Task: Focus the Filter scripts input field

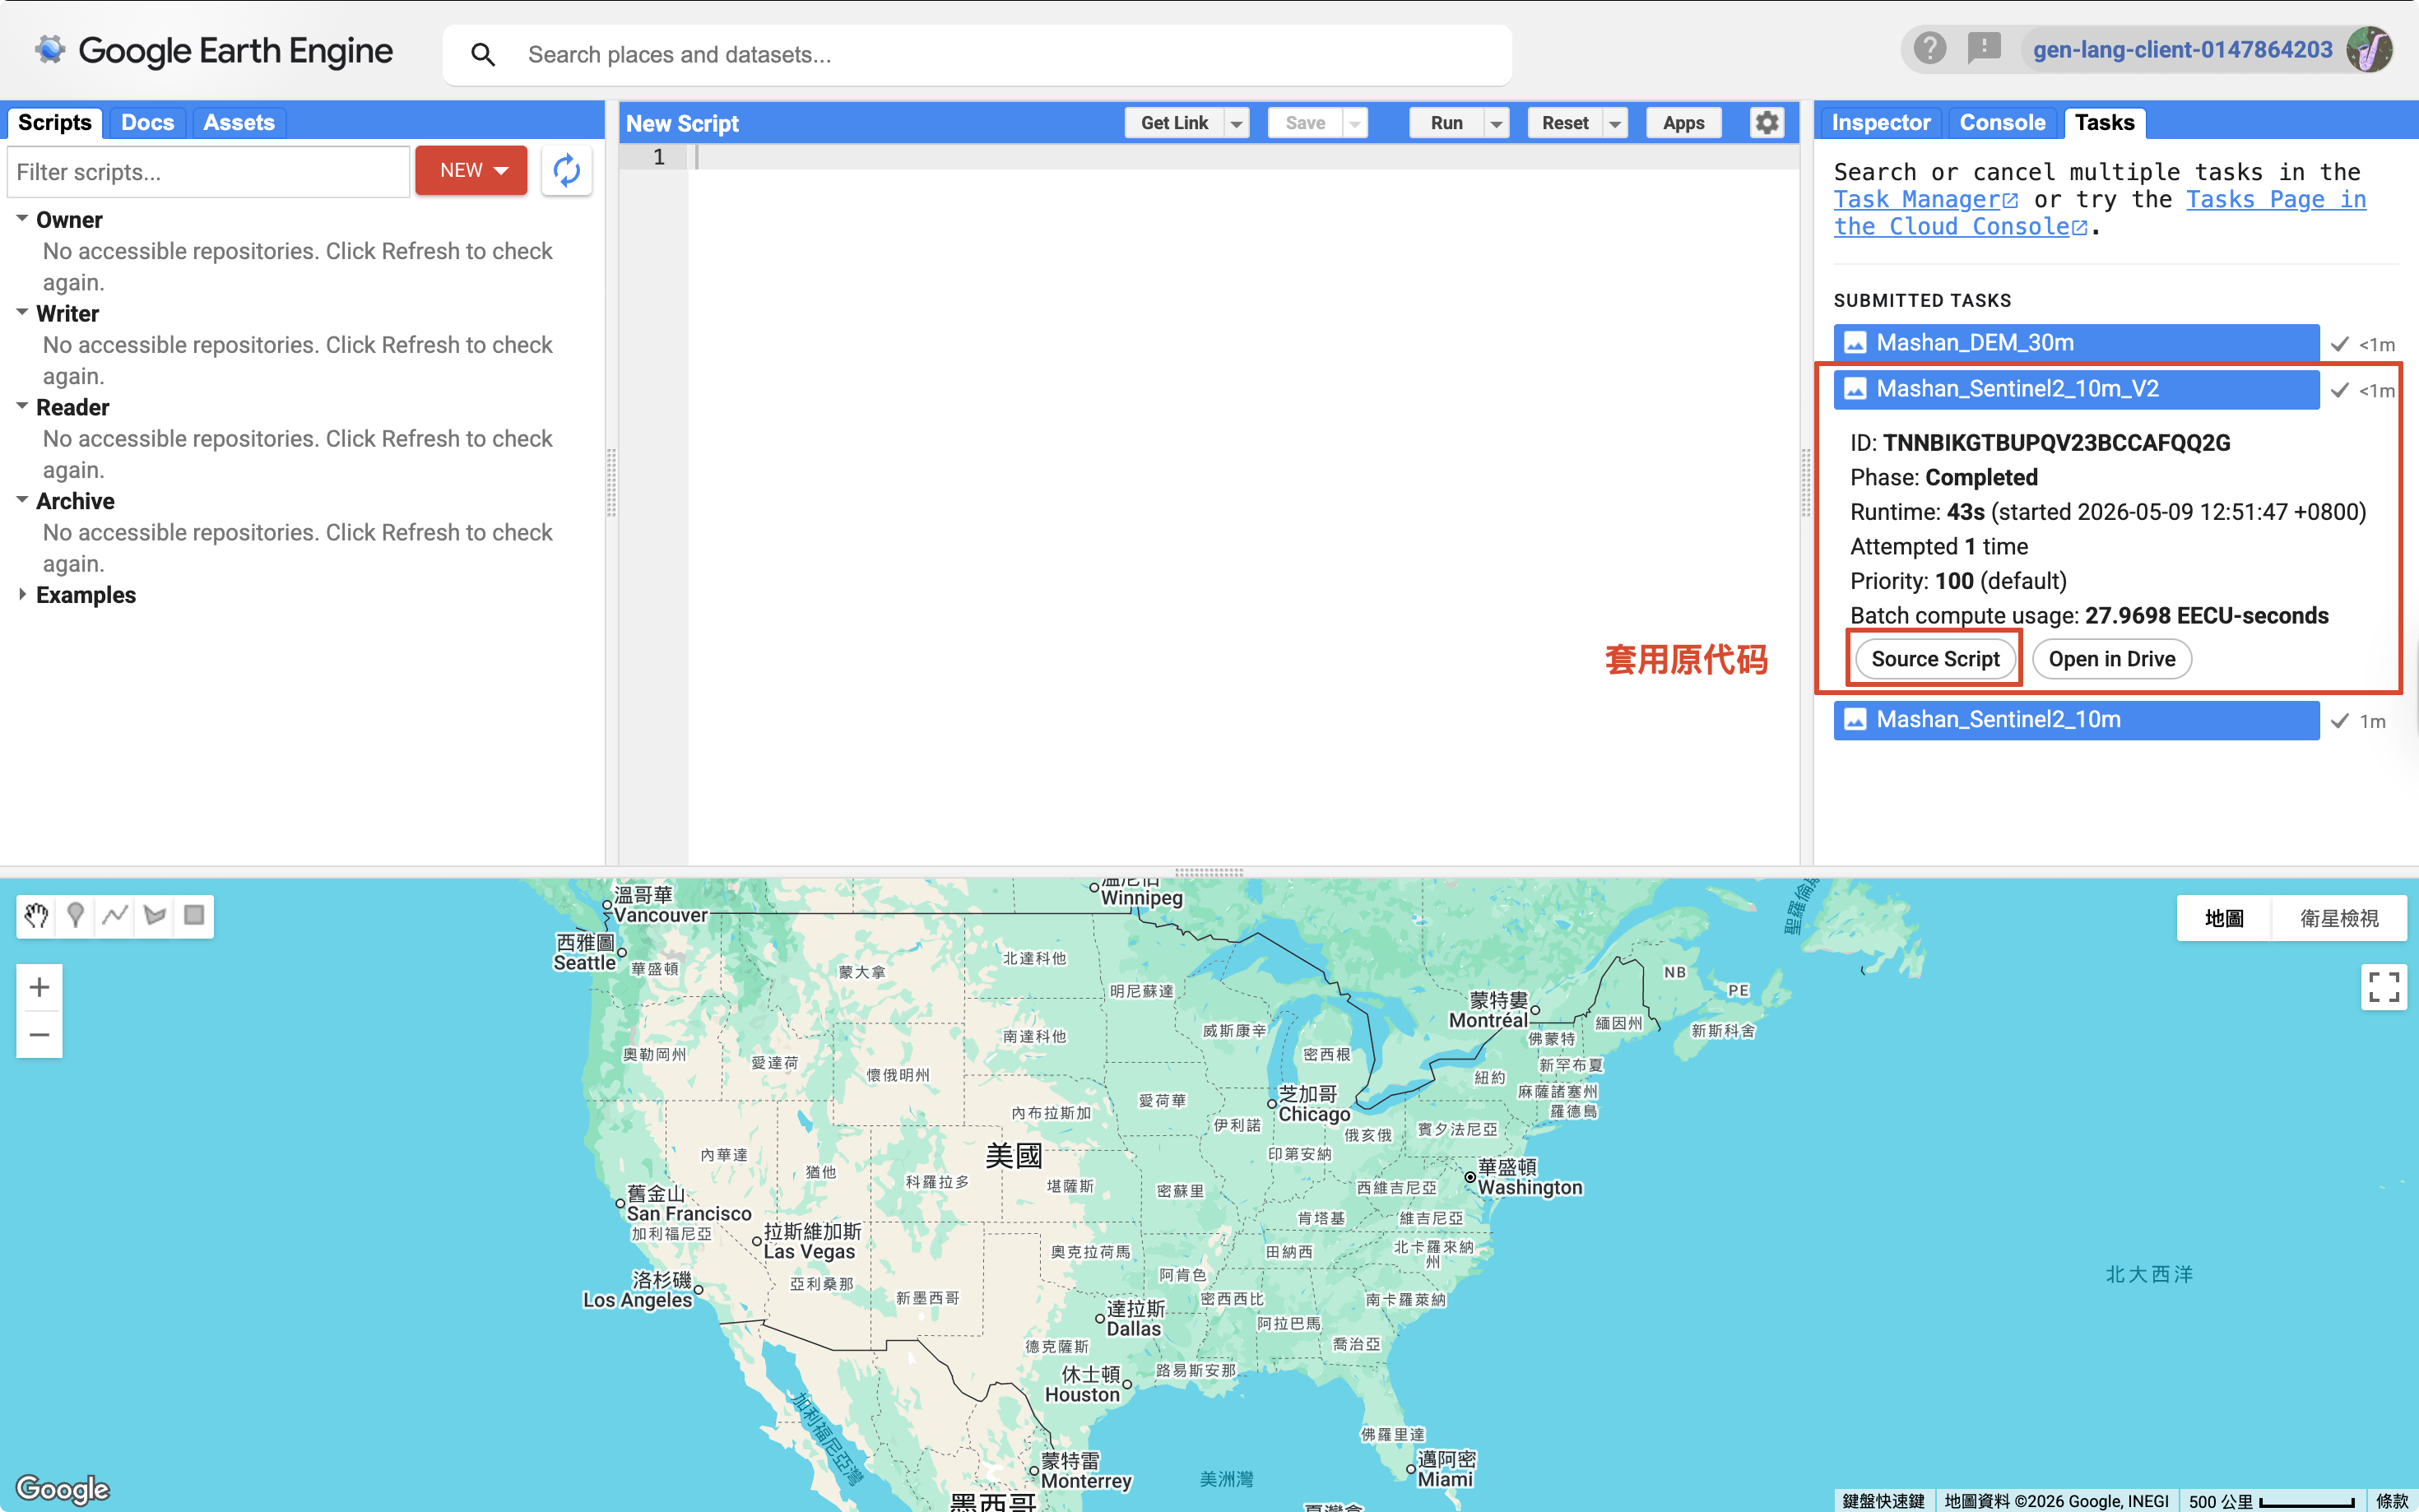Action: coord(209,171)
